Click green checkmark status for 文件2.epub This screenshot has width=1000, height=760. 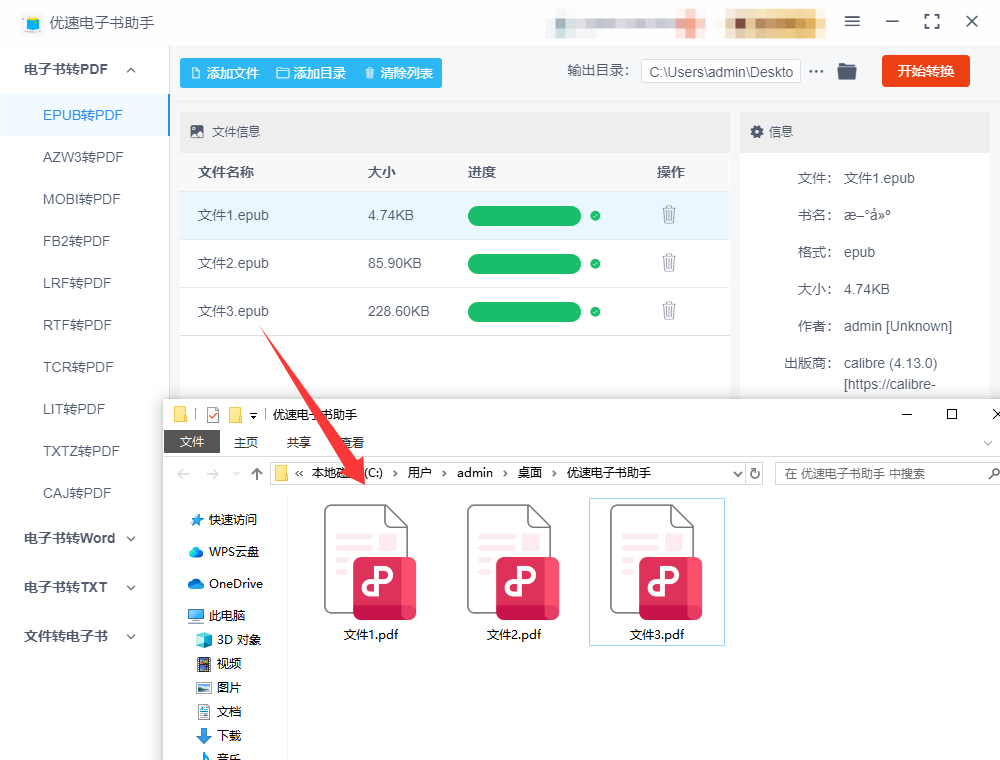(x=595, y=263)
